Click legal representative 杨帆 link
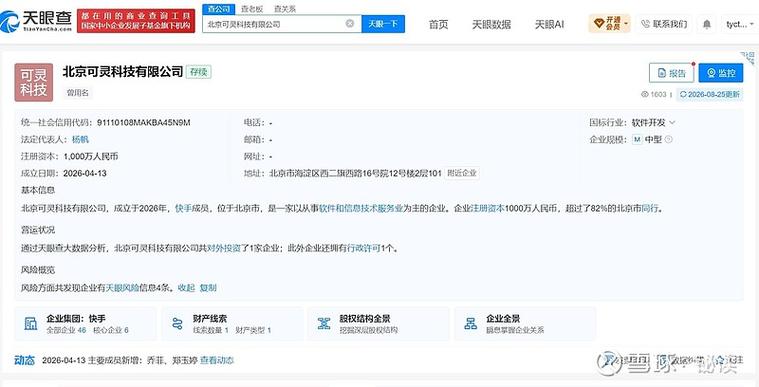The width and height of the screenshot is (759, 387). point(80,139)
